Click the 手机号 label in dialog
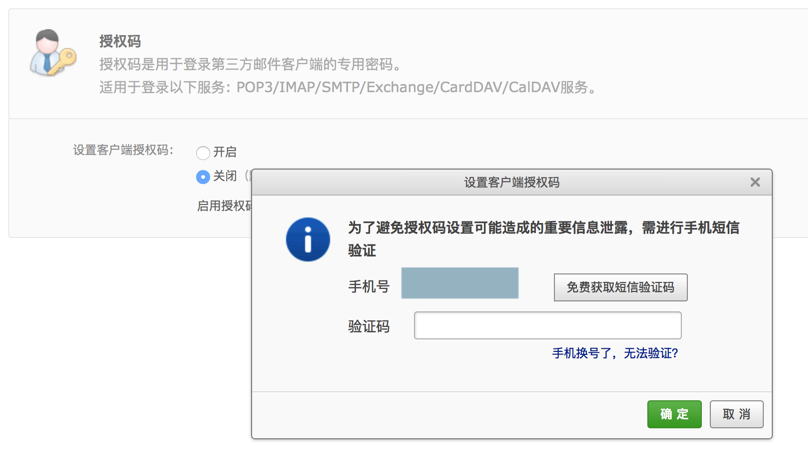808x461 pixels. click(x=369, y=287)
